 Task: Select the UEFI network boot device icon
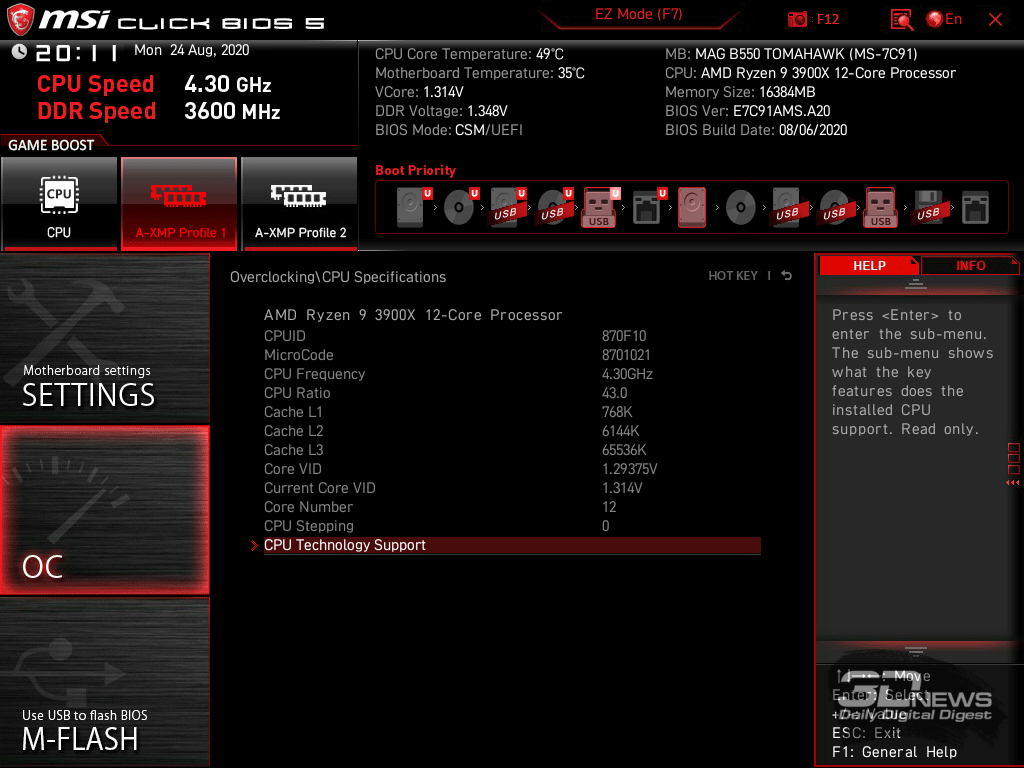click(x=648, y=207)
